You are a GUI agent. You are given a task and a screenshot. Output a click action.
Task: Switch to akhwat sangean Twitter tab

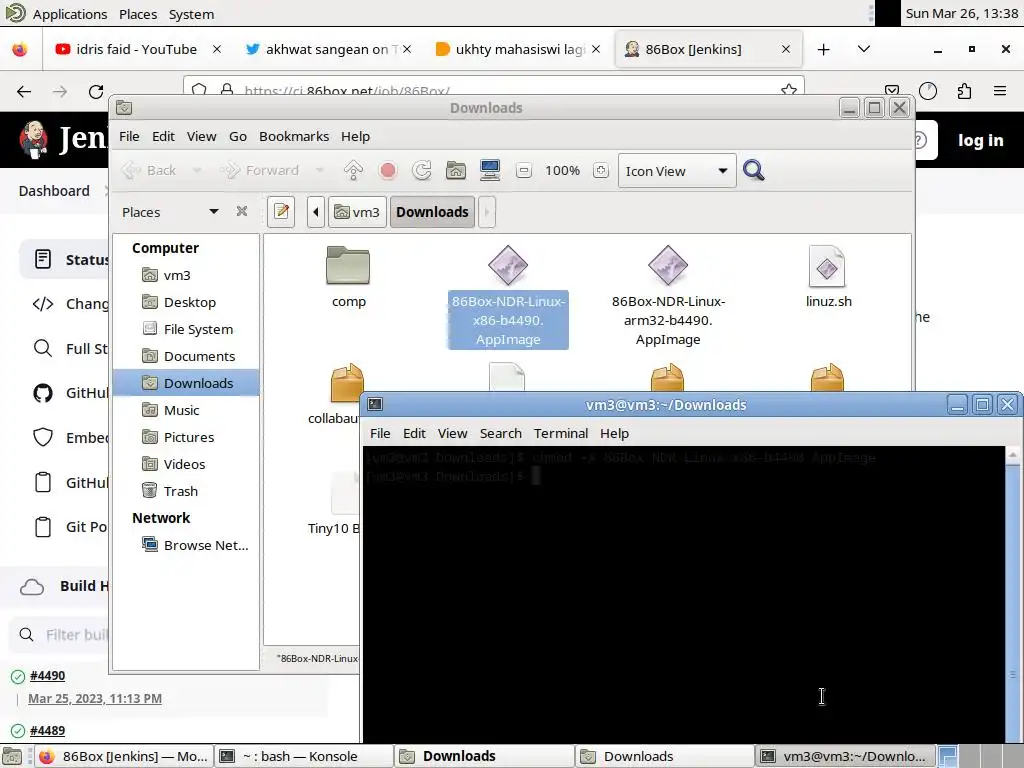327,49
